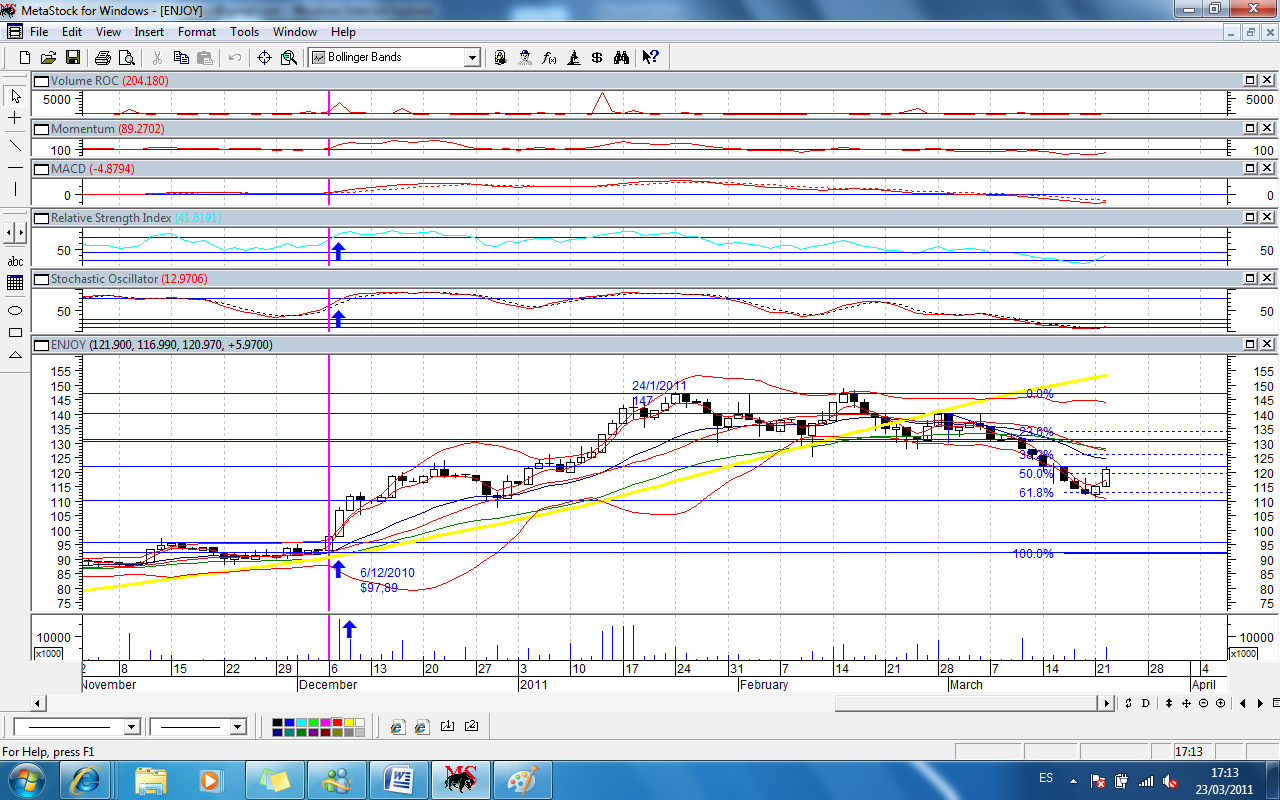Select the arrow pointer tool in the side palette
The image size is (1280, 800).
click(x=15, y=96)
